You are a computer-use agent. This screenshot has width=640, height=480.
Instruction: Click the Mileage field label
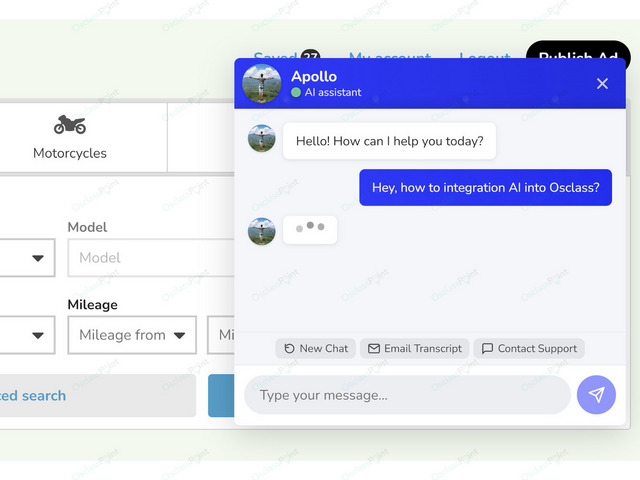[93, 305]
